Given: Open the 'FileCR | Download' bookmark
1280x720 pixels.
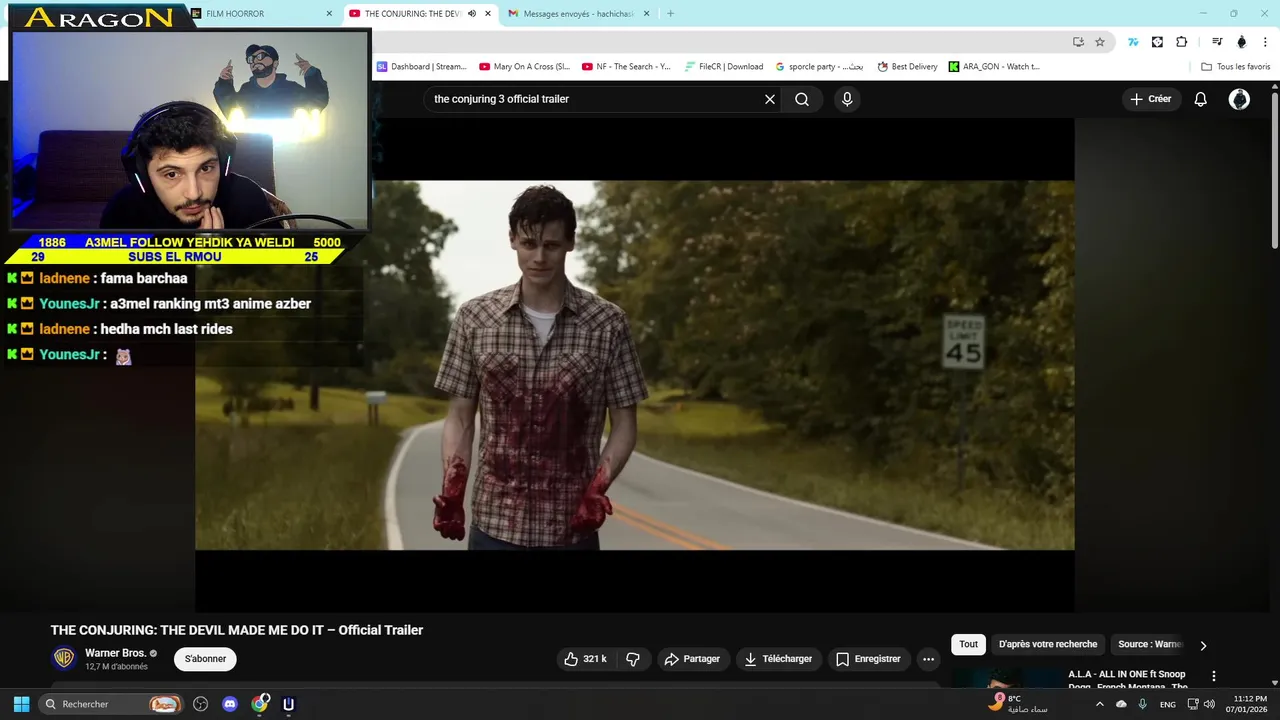Looking at the screenshot, I should 724,67.
